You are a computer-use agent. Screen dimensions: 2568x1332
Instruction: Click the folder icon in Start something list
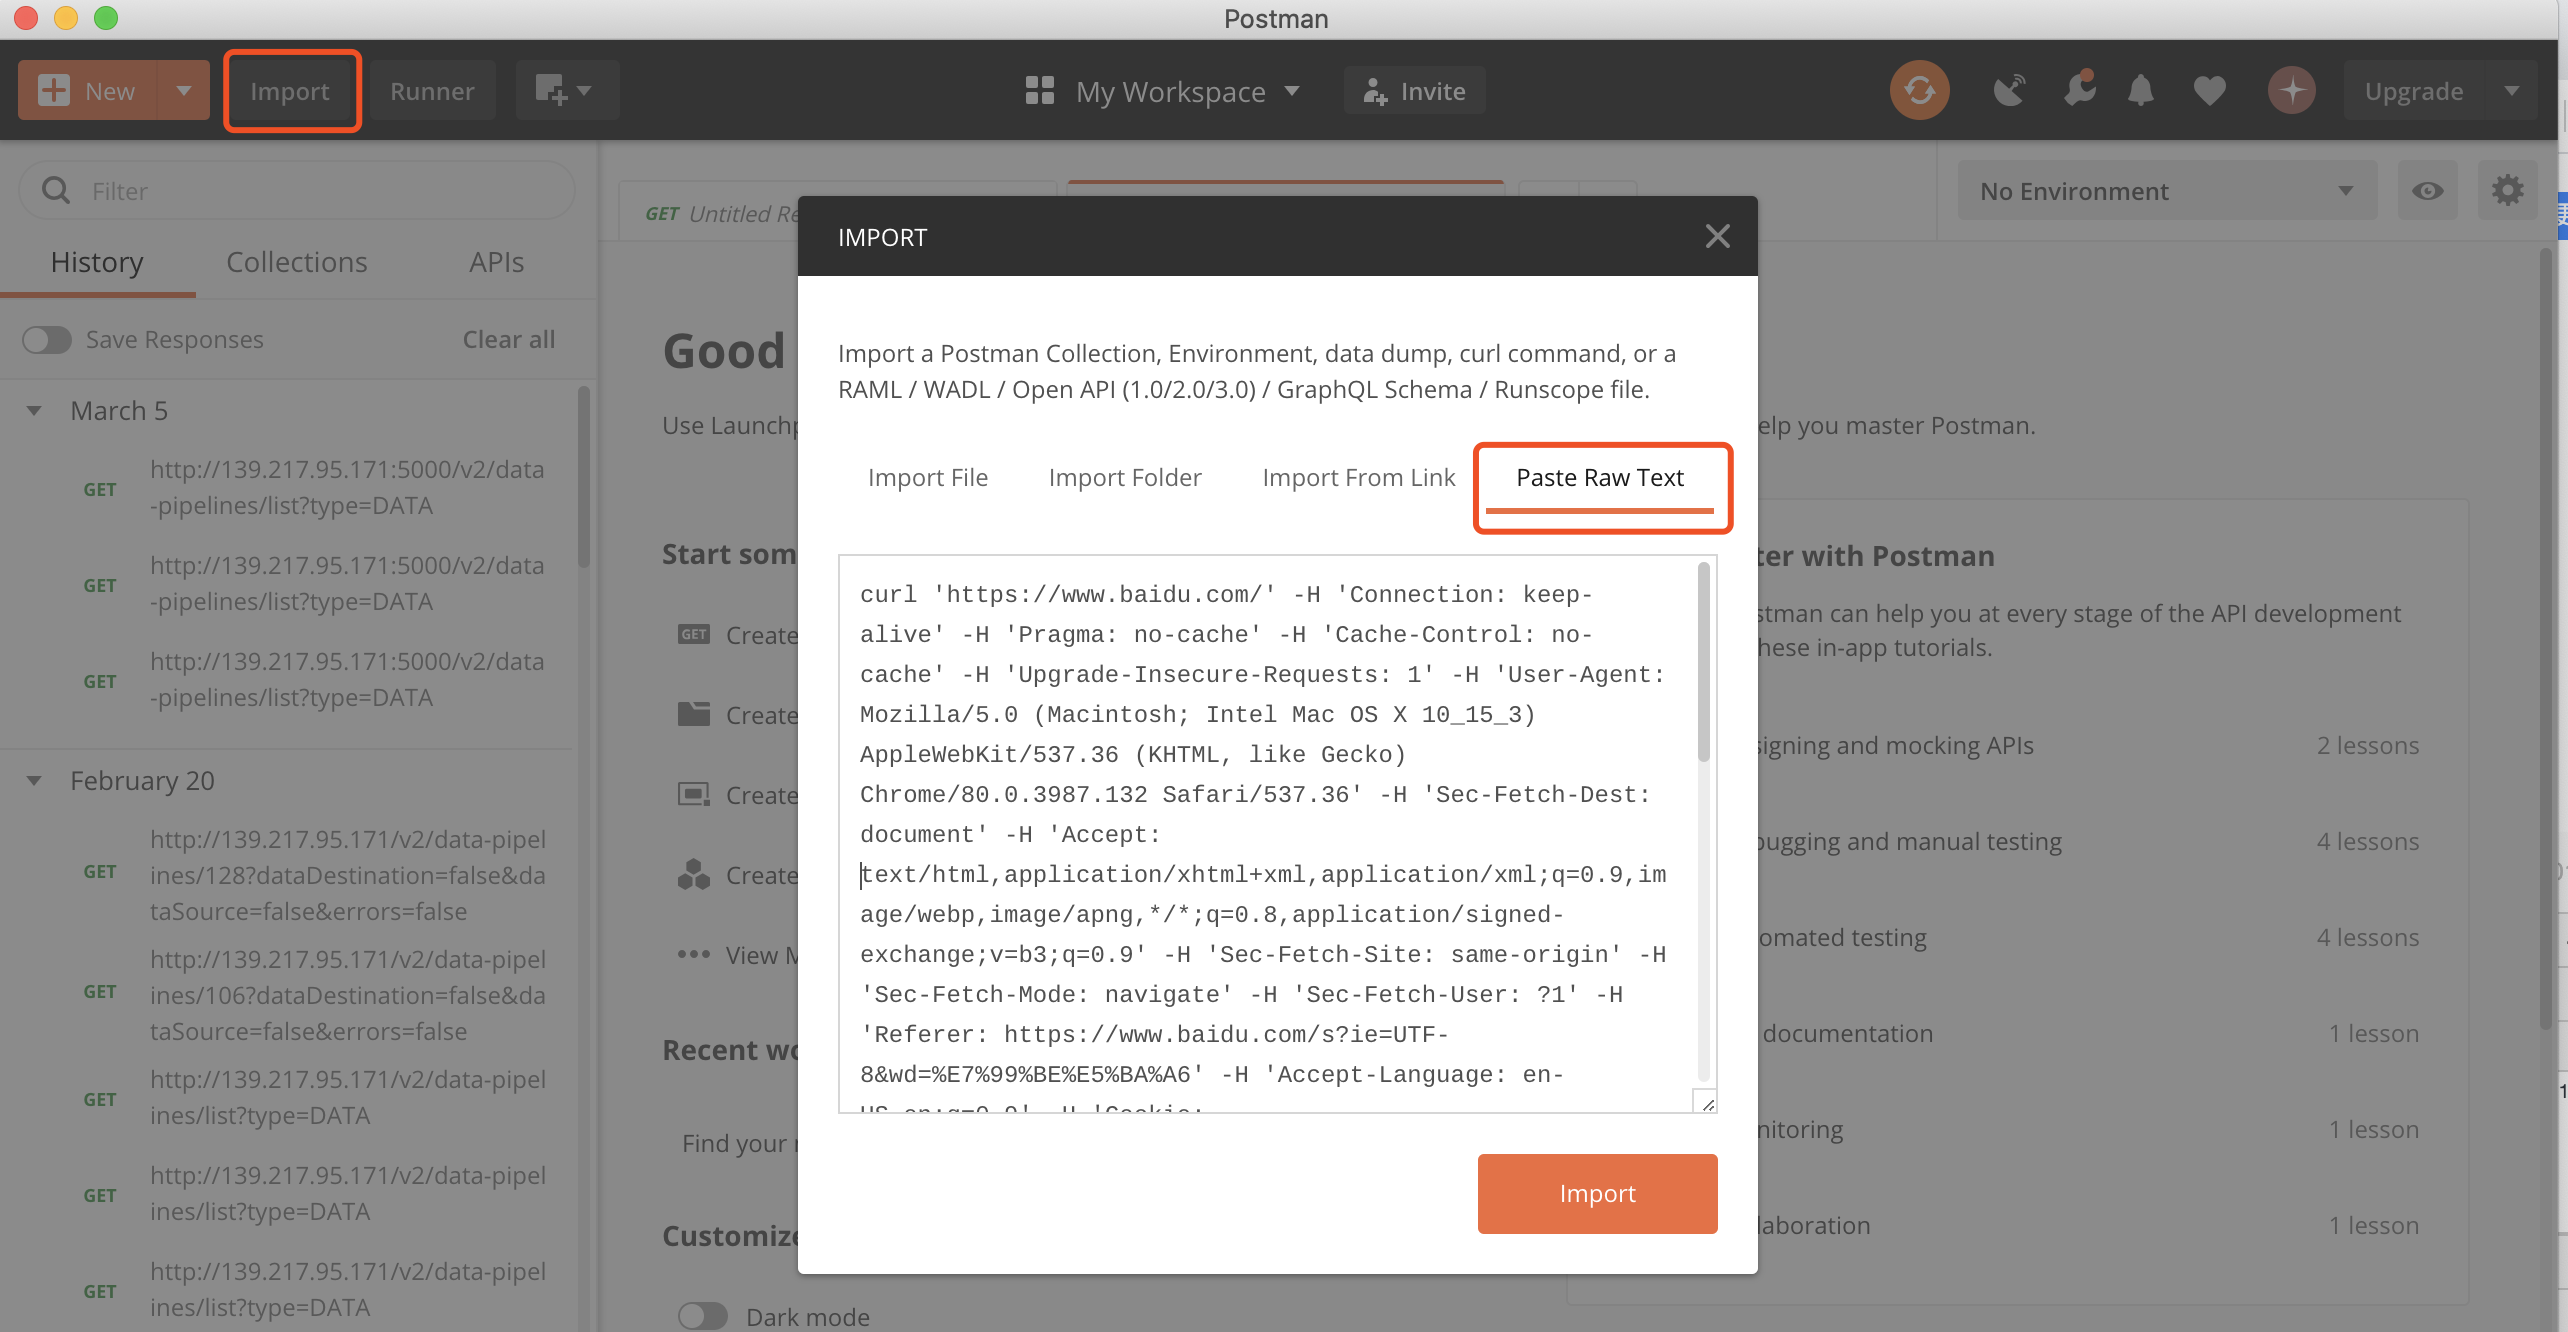[694, 714]
